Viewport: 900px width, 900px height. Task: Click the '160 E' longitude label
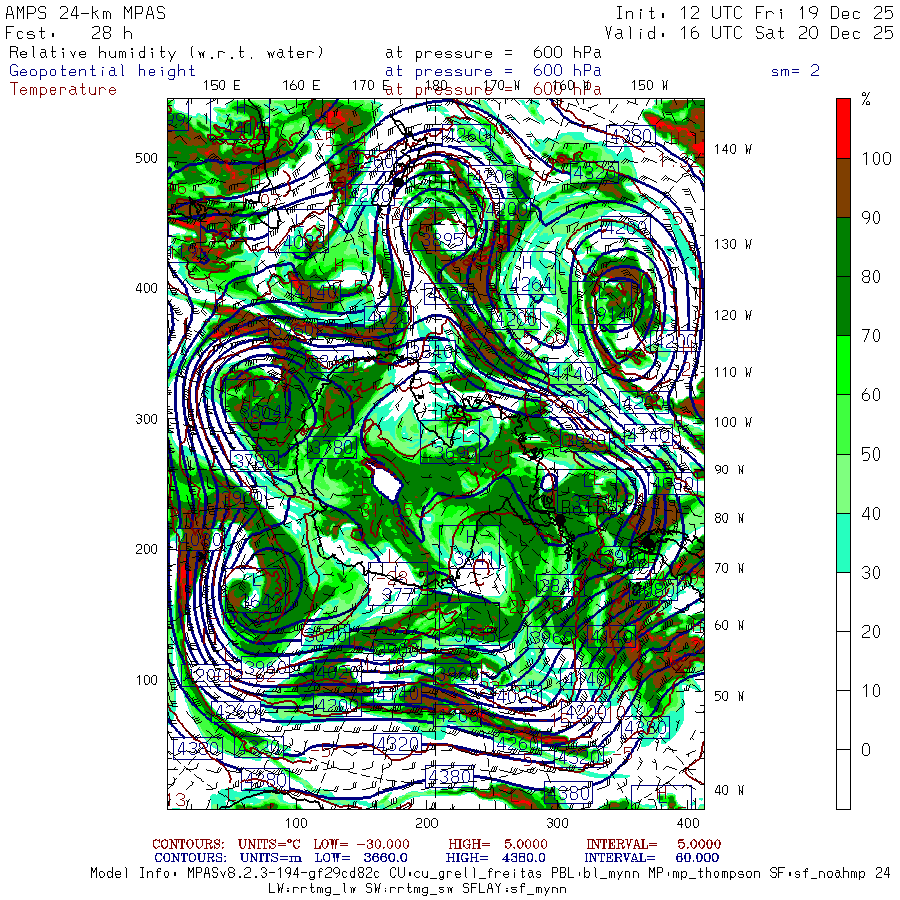[301, 86]
